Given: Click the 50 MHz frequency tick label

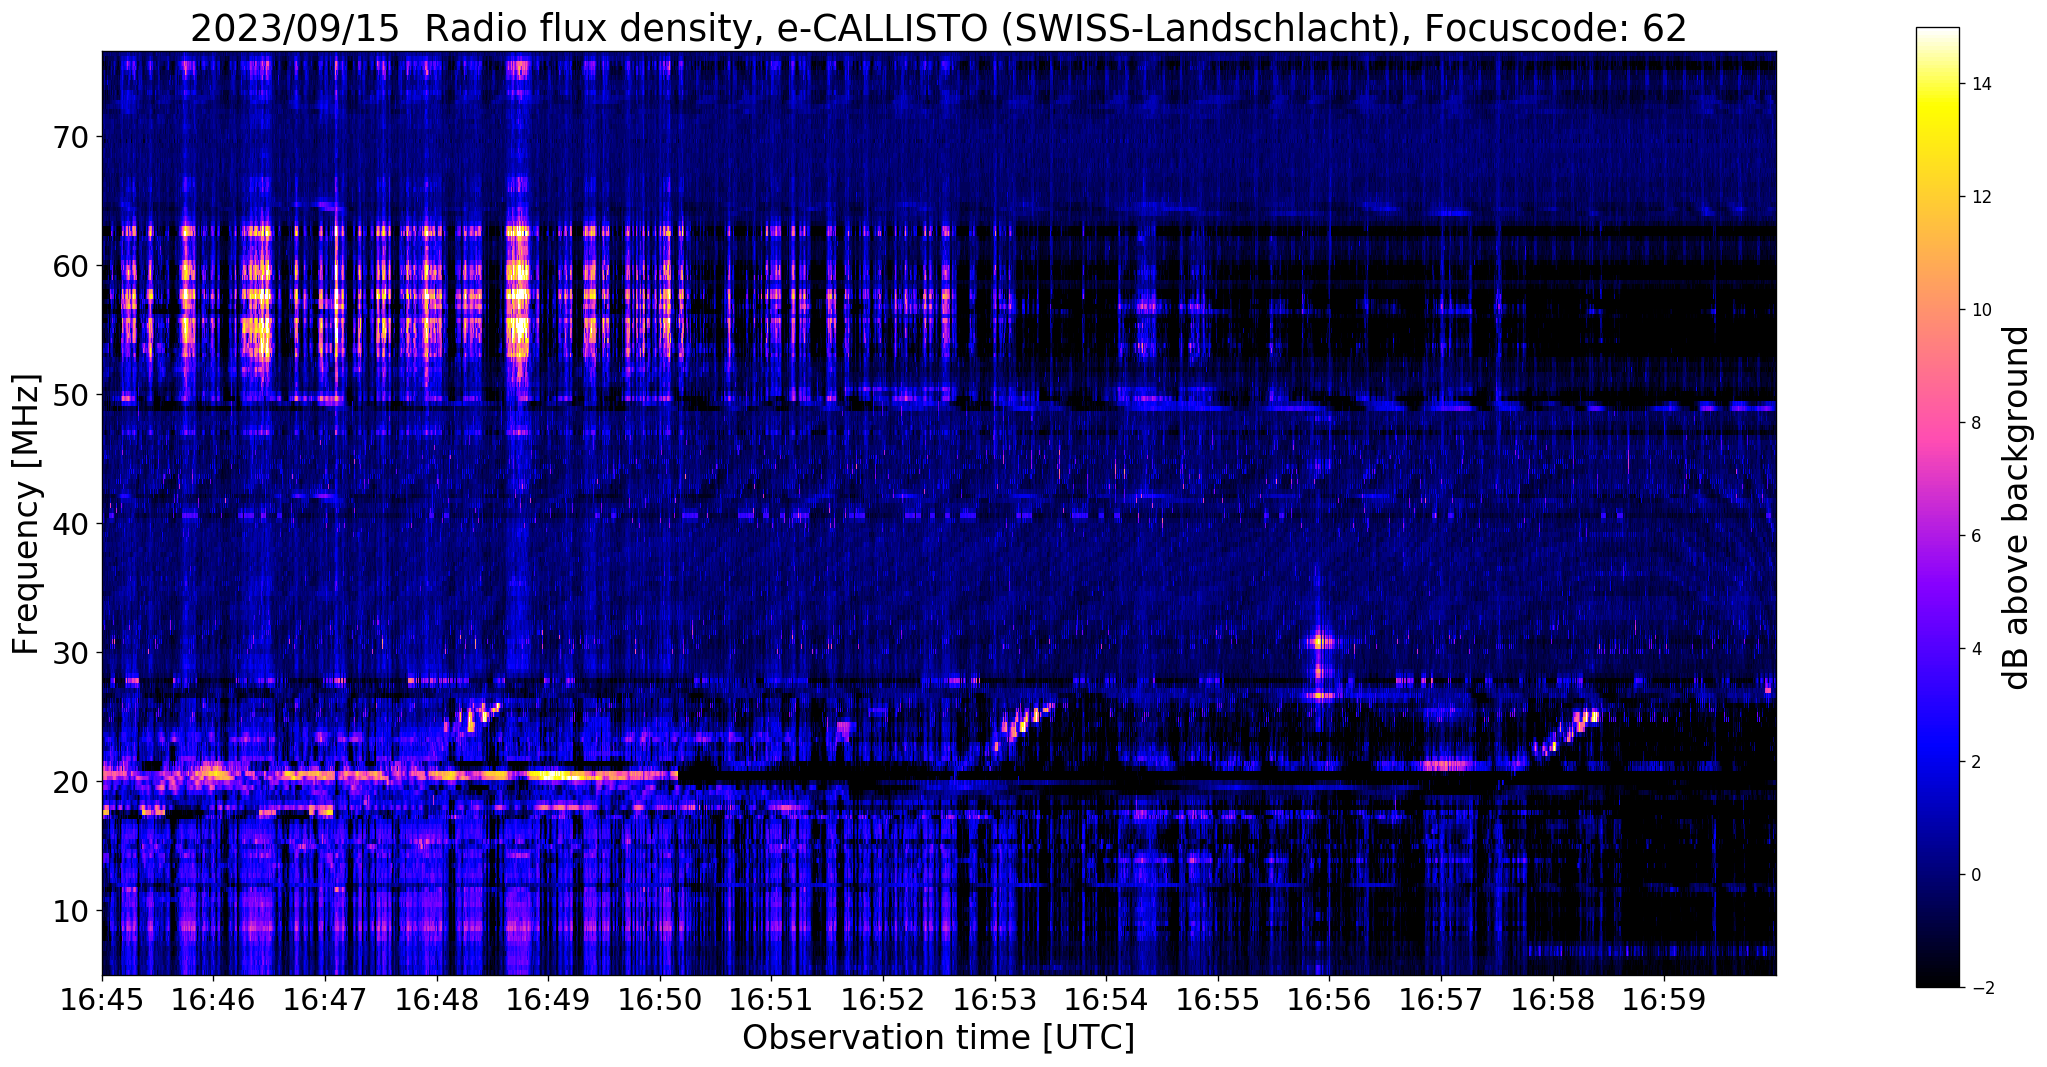Looking at the screenshot, I should pyautogui.click(x=70, y=395).
